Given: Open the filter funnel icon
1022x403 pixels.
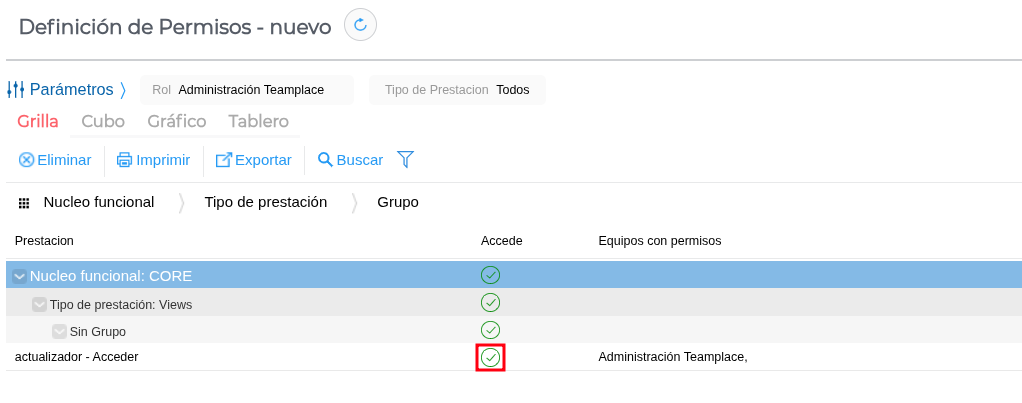Looking at the screenshot, I should [x=405, y=159].
